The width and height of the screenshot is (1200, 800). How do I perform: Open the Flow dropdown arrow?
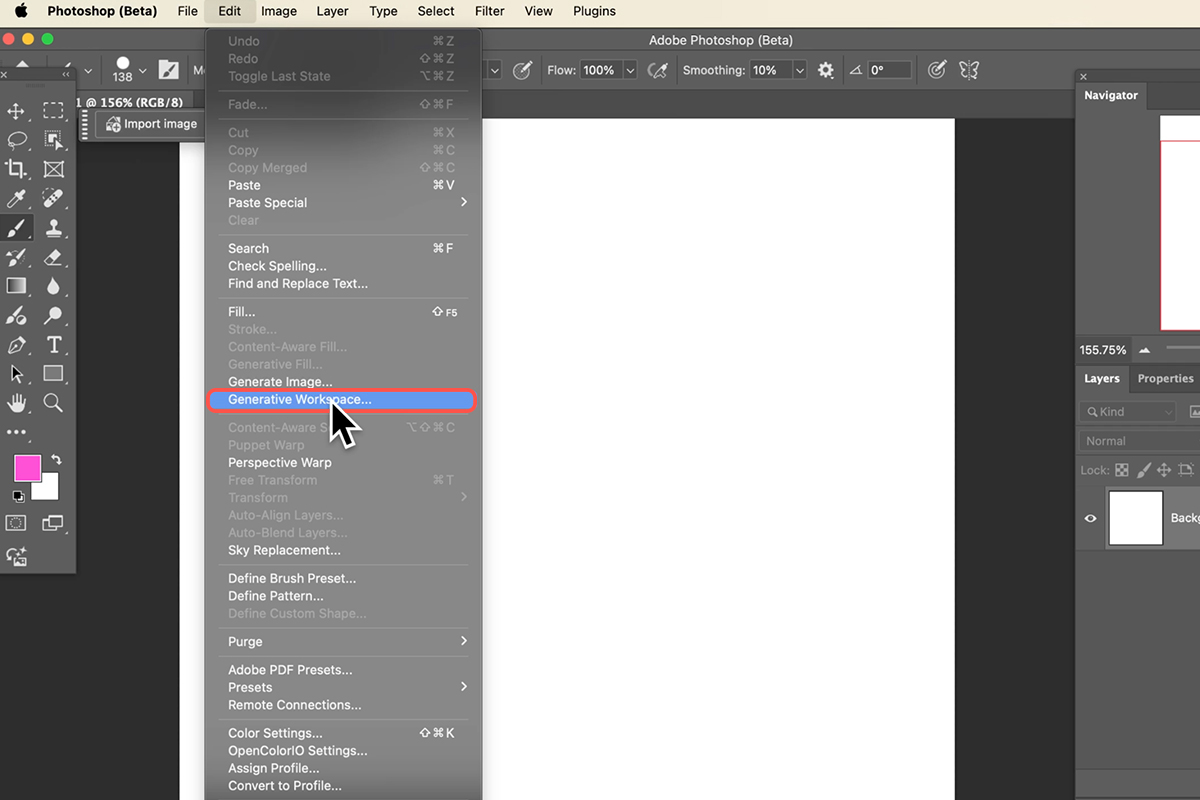tap(630, 70)
